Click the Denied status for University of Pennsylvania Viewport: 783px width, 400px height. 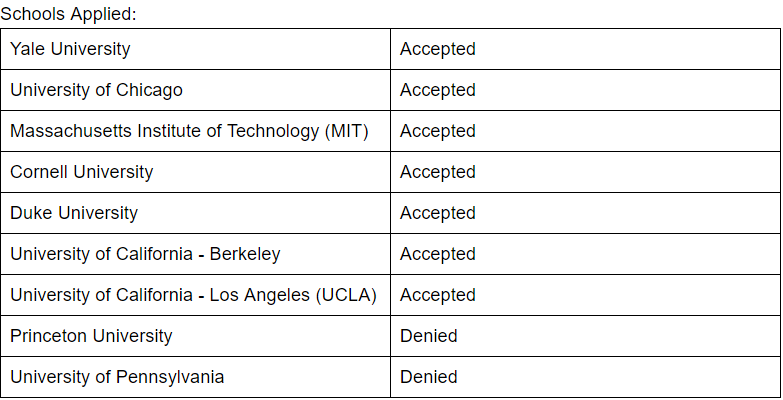click(x=429, y=377)
